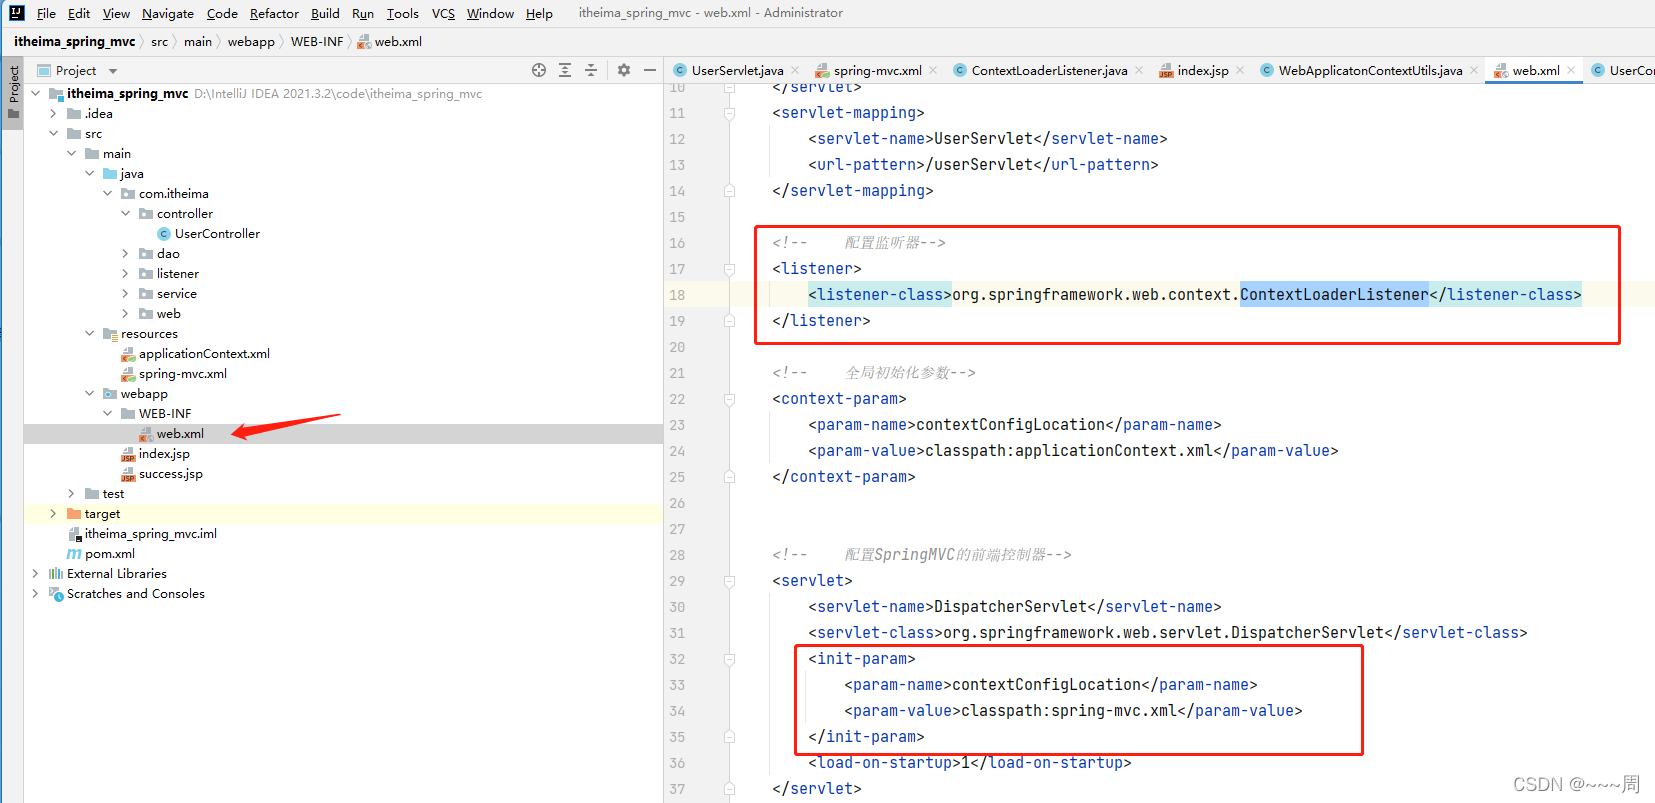Screen dimensions: 1655x803
Task: Fold the servlet block at line 29
Action: (729, 581)
